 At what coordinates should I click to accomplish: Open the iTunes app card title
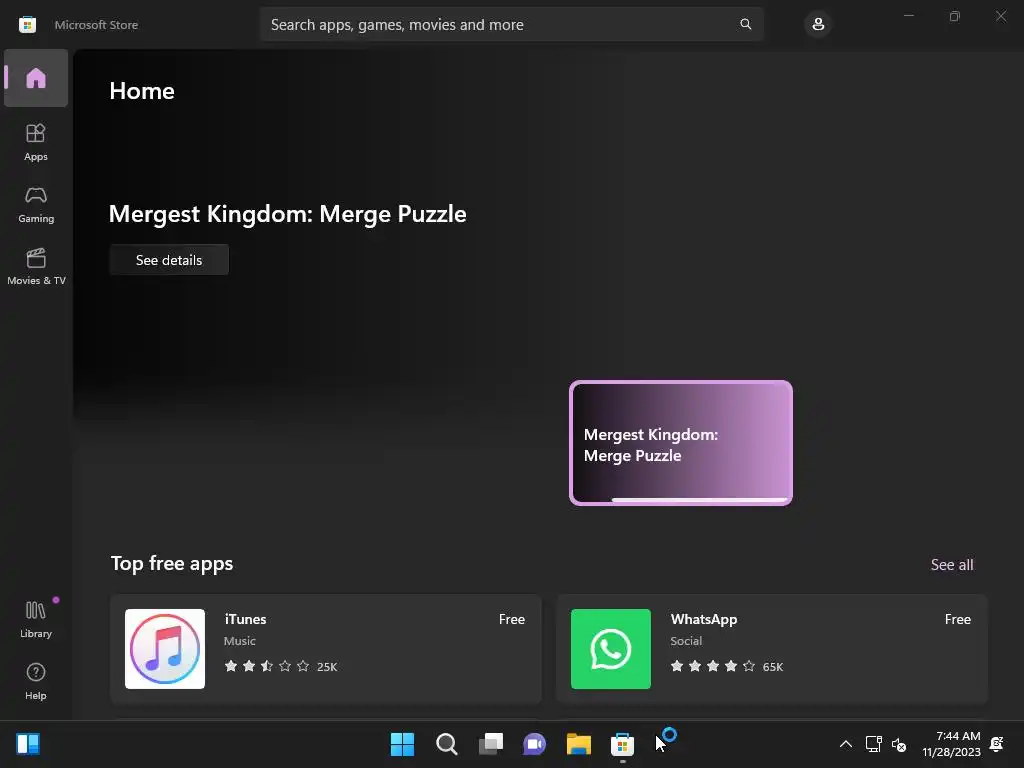point(246,619)
